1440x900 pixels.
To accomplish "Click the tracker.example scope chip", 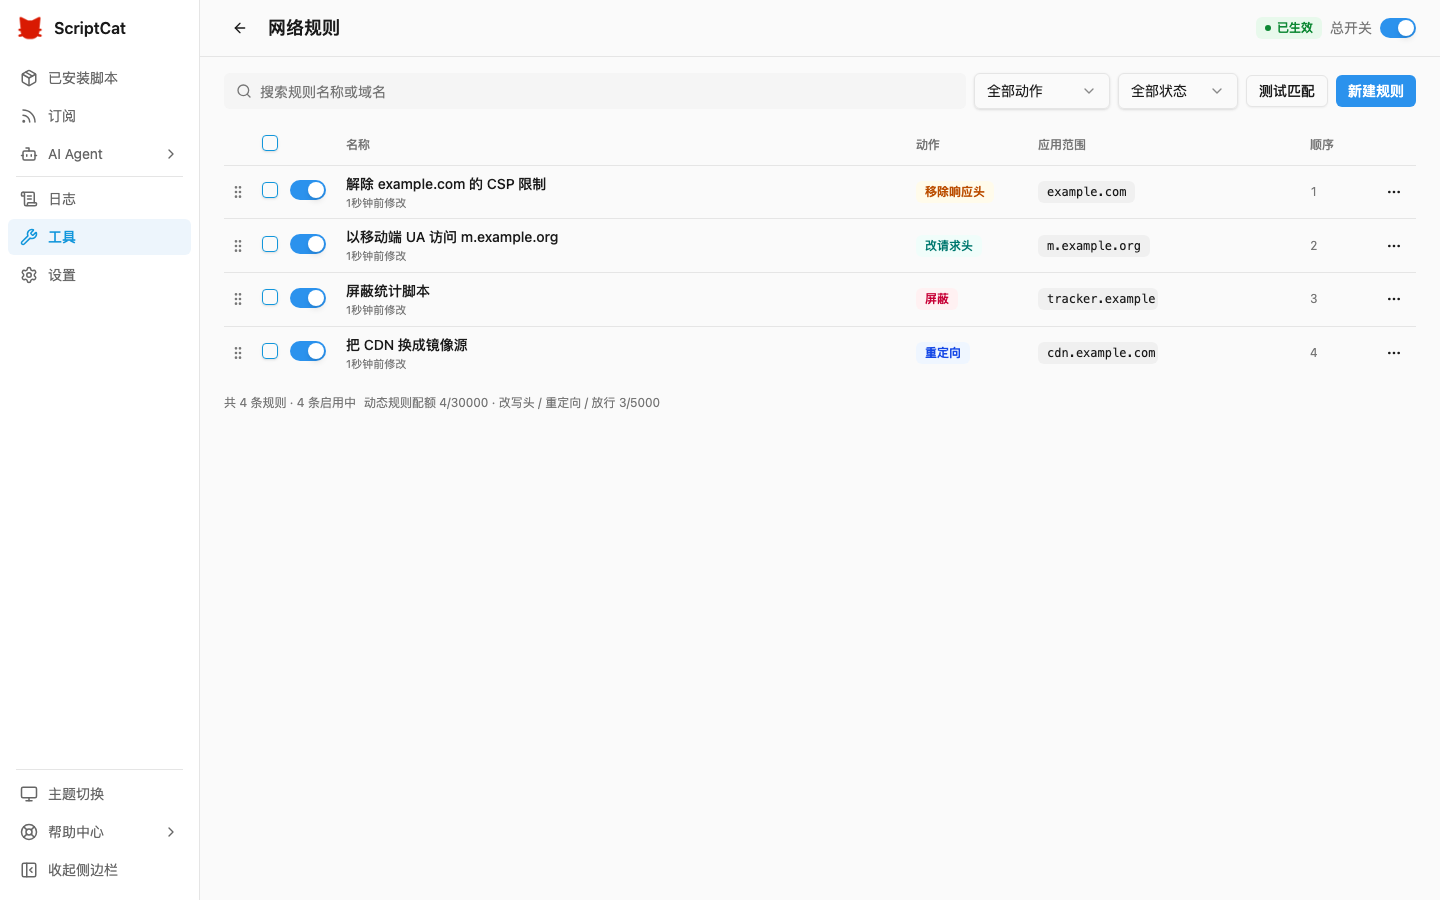I will click(1098, 299).
